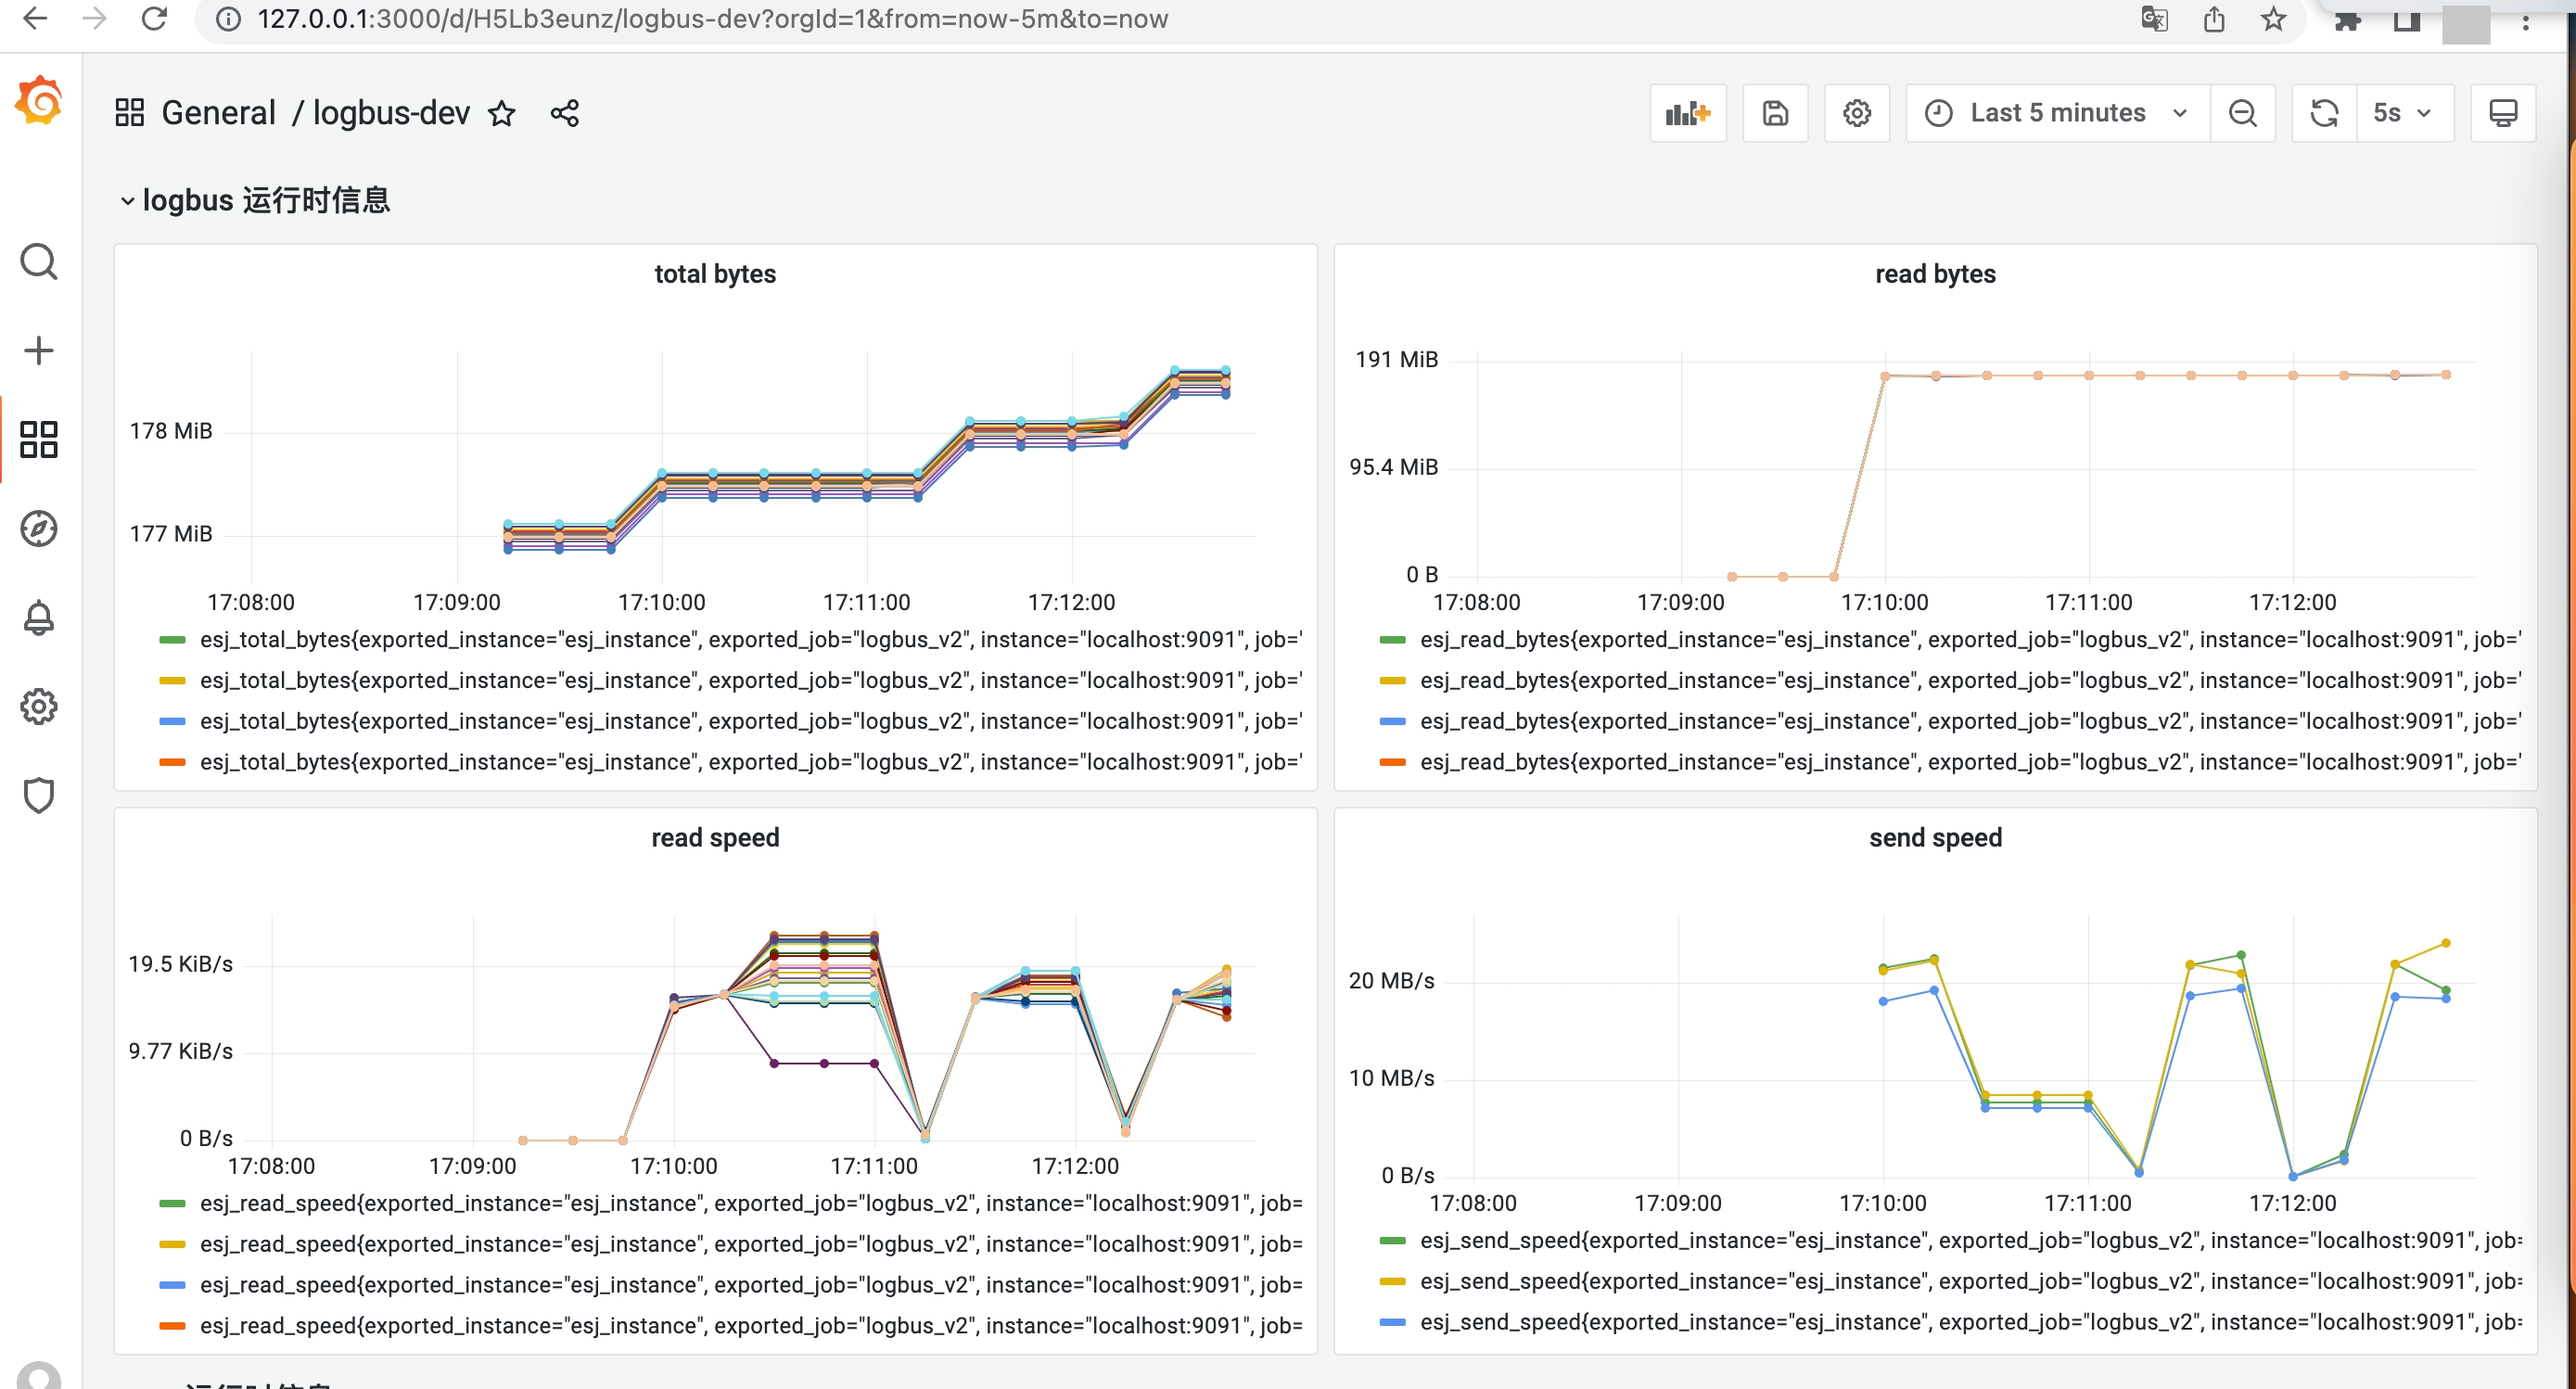This screenshot has width=2576, height=1389.
Task: Open the Create plus menu in sidebar
Action: (x=39, y=351)
